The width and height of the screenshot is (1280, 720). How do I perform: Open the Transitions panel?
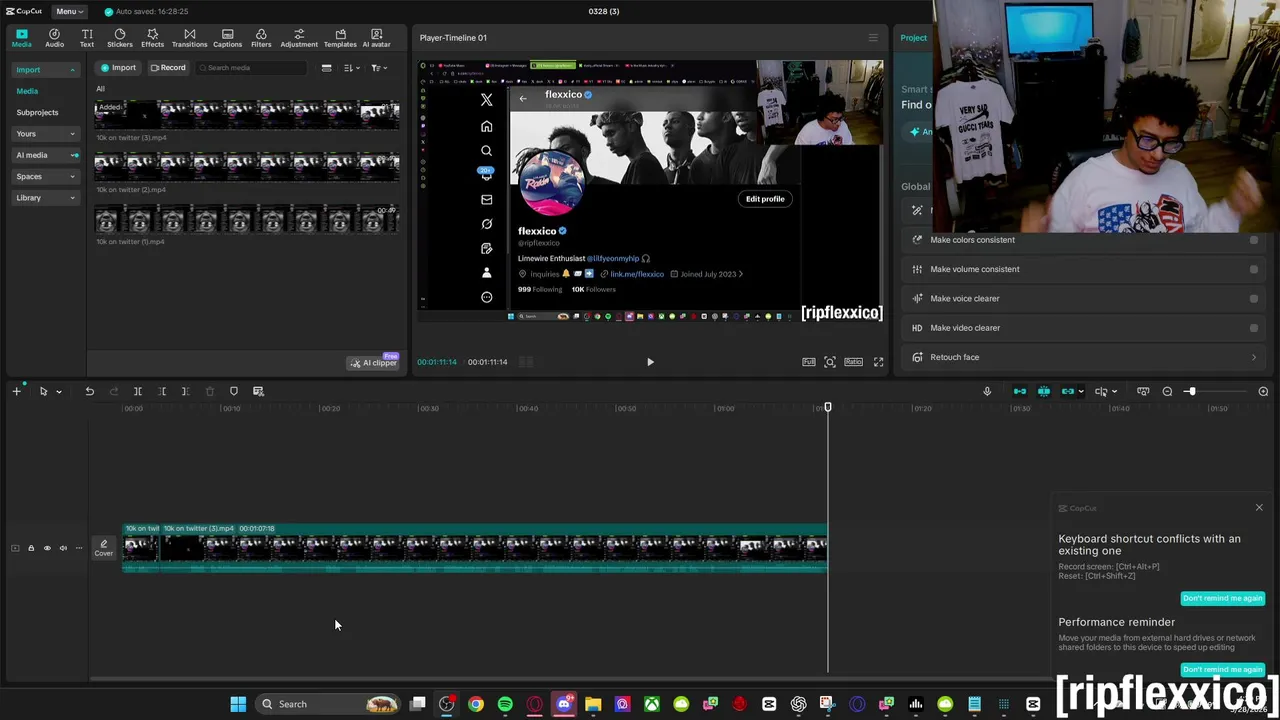[x=189, y=38]
